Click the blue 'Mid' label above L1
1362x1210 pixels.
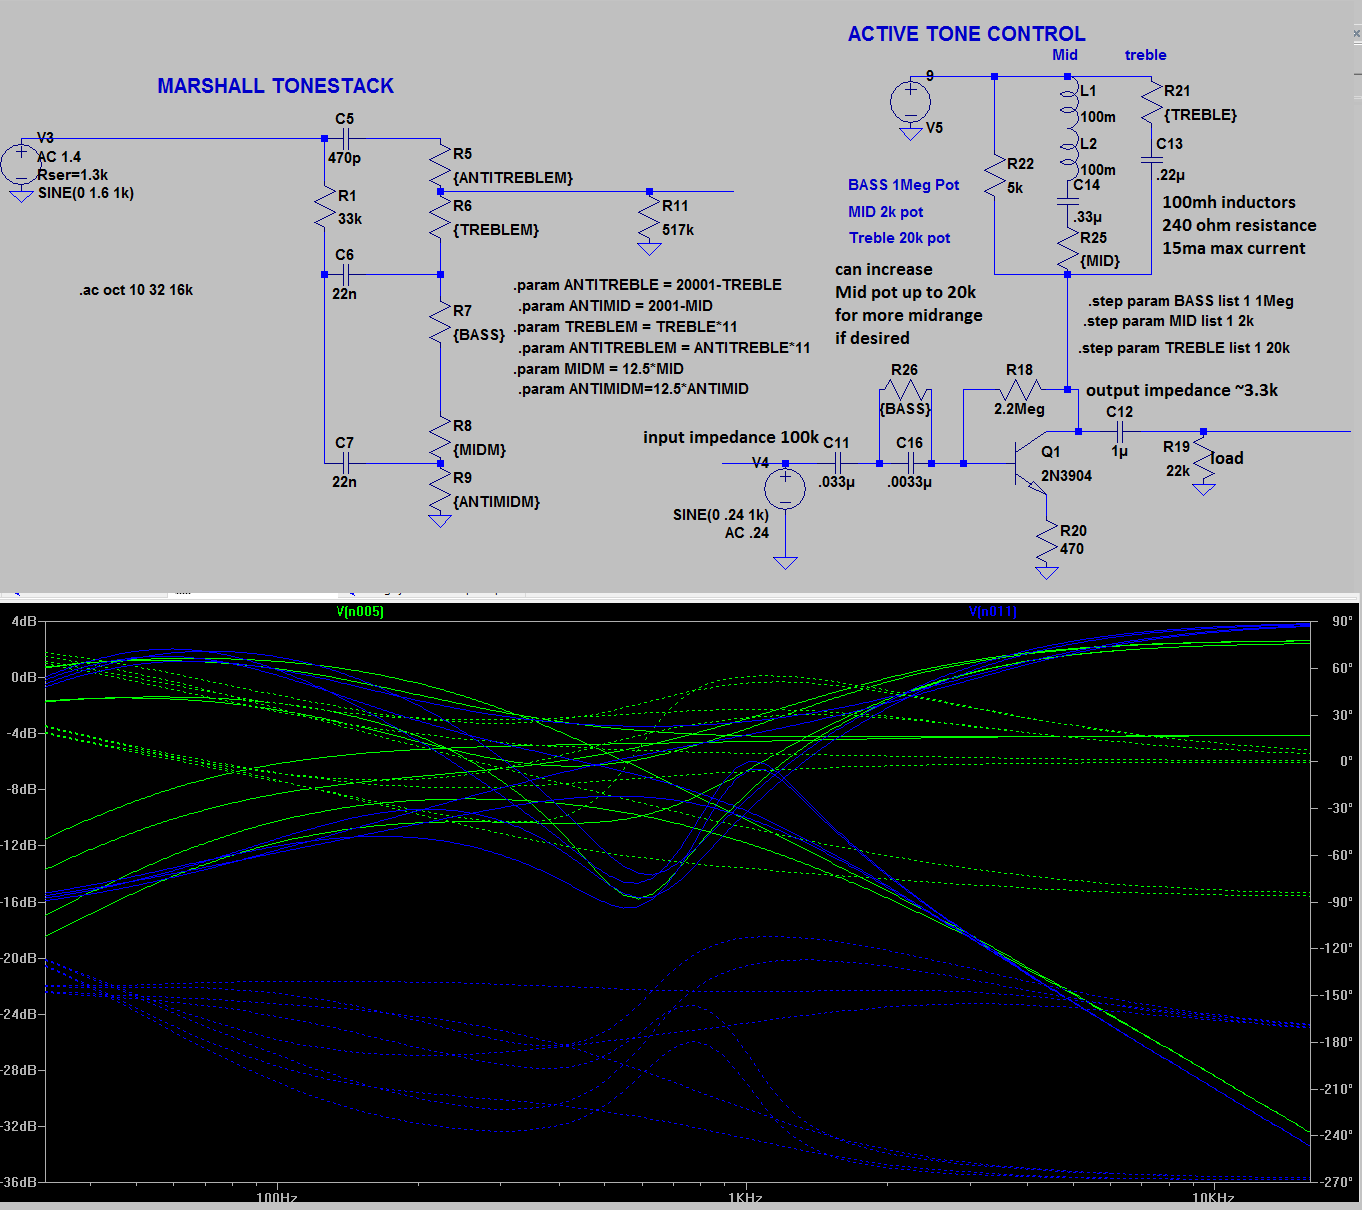point(1065,55)
